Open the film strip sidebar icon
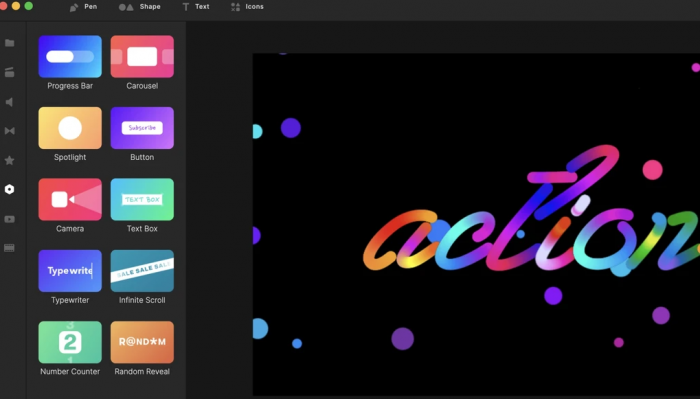 (9, 248)
